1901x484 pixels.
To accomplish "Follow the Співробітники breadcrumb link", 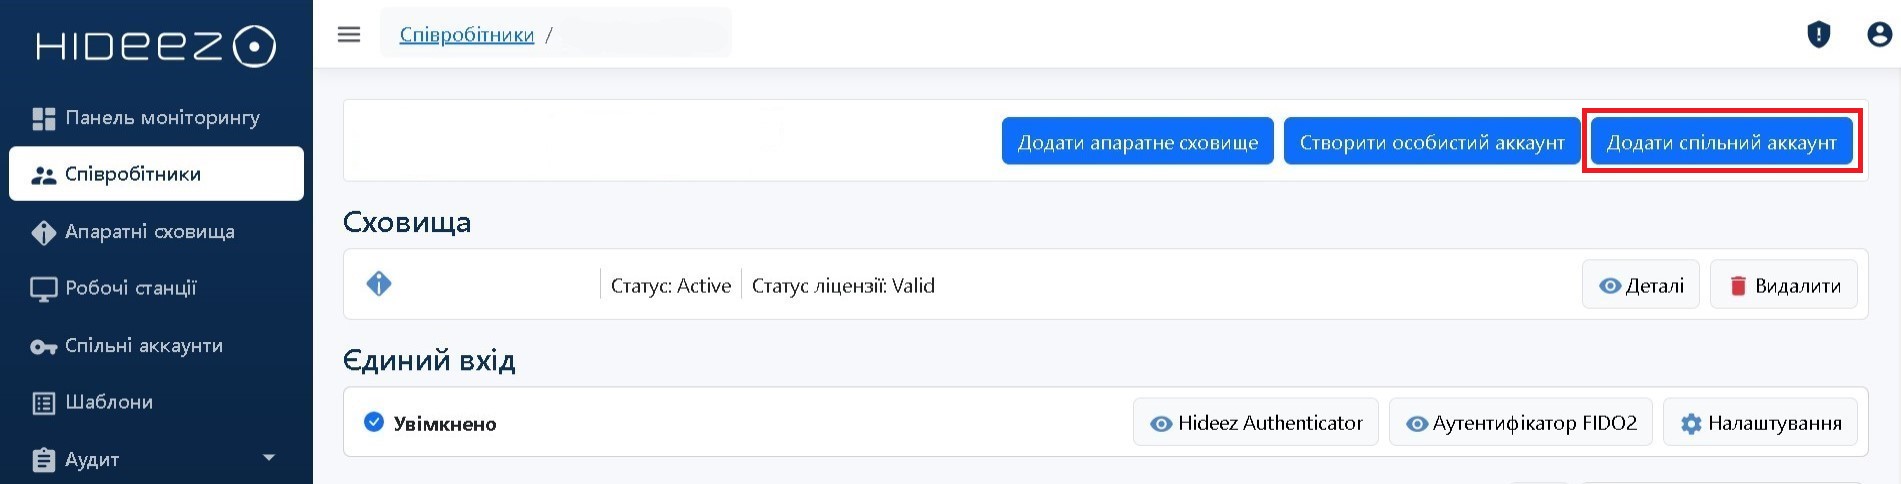I will click(x=466, y=35).
